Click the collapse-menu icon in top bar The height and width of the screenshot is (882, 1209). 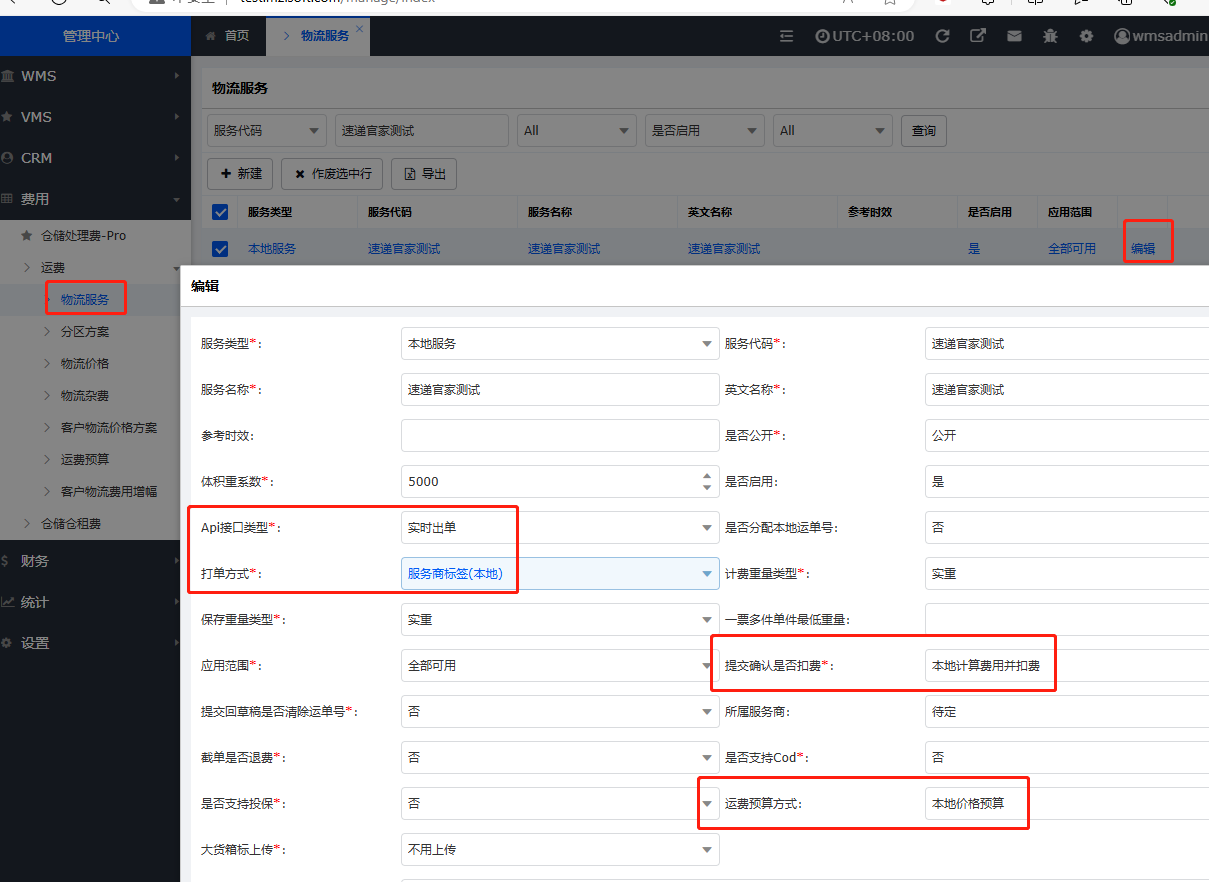coord(787,36)
